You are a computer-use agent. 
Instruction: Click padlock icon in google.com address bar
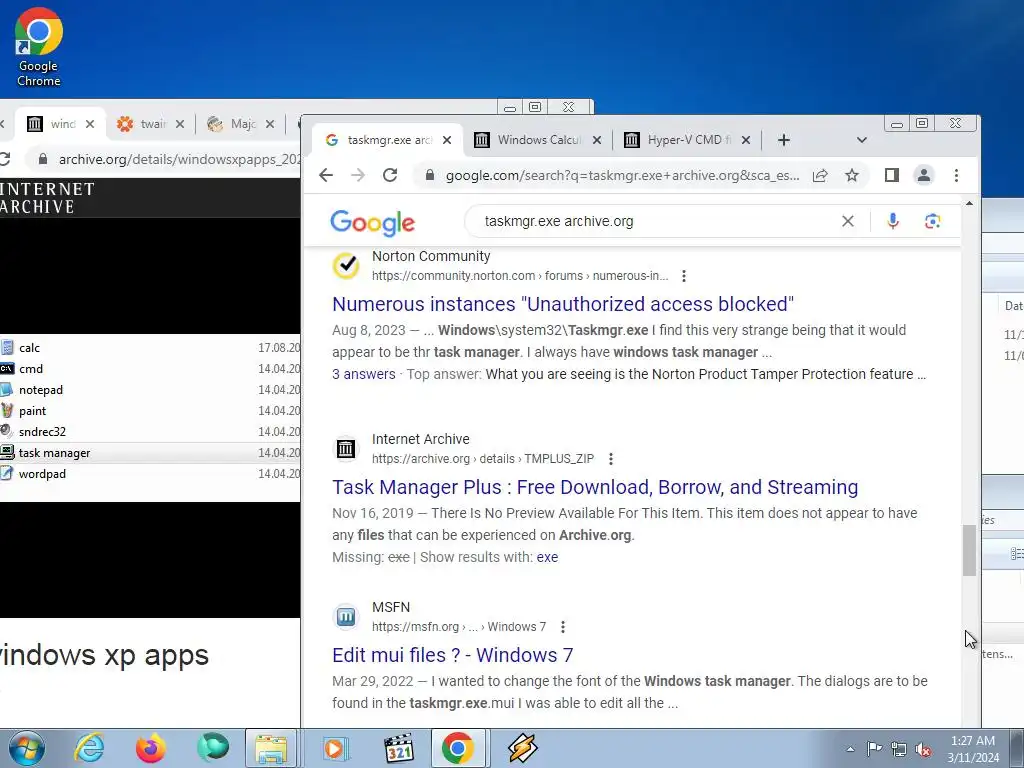pos(430,175)
